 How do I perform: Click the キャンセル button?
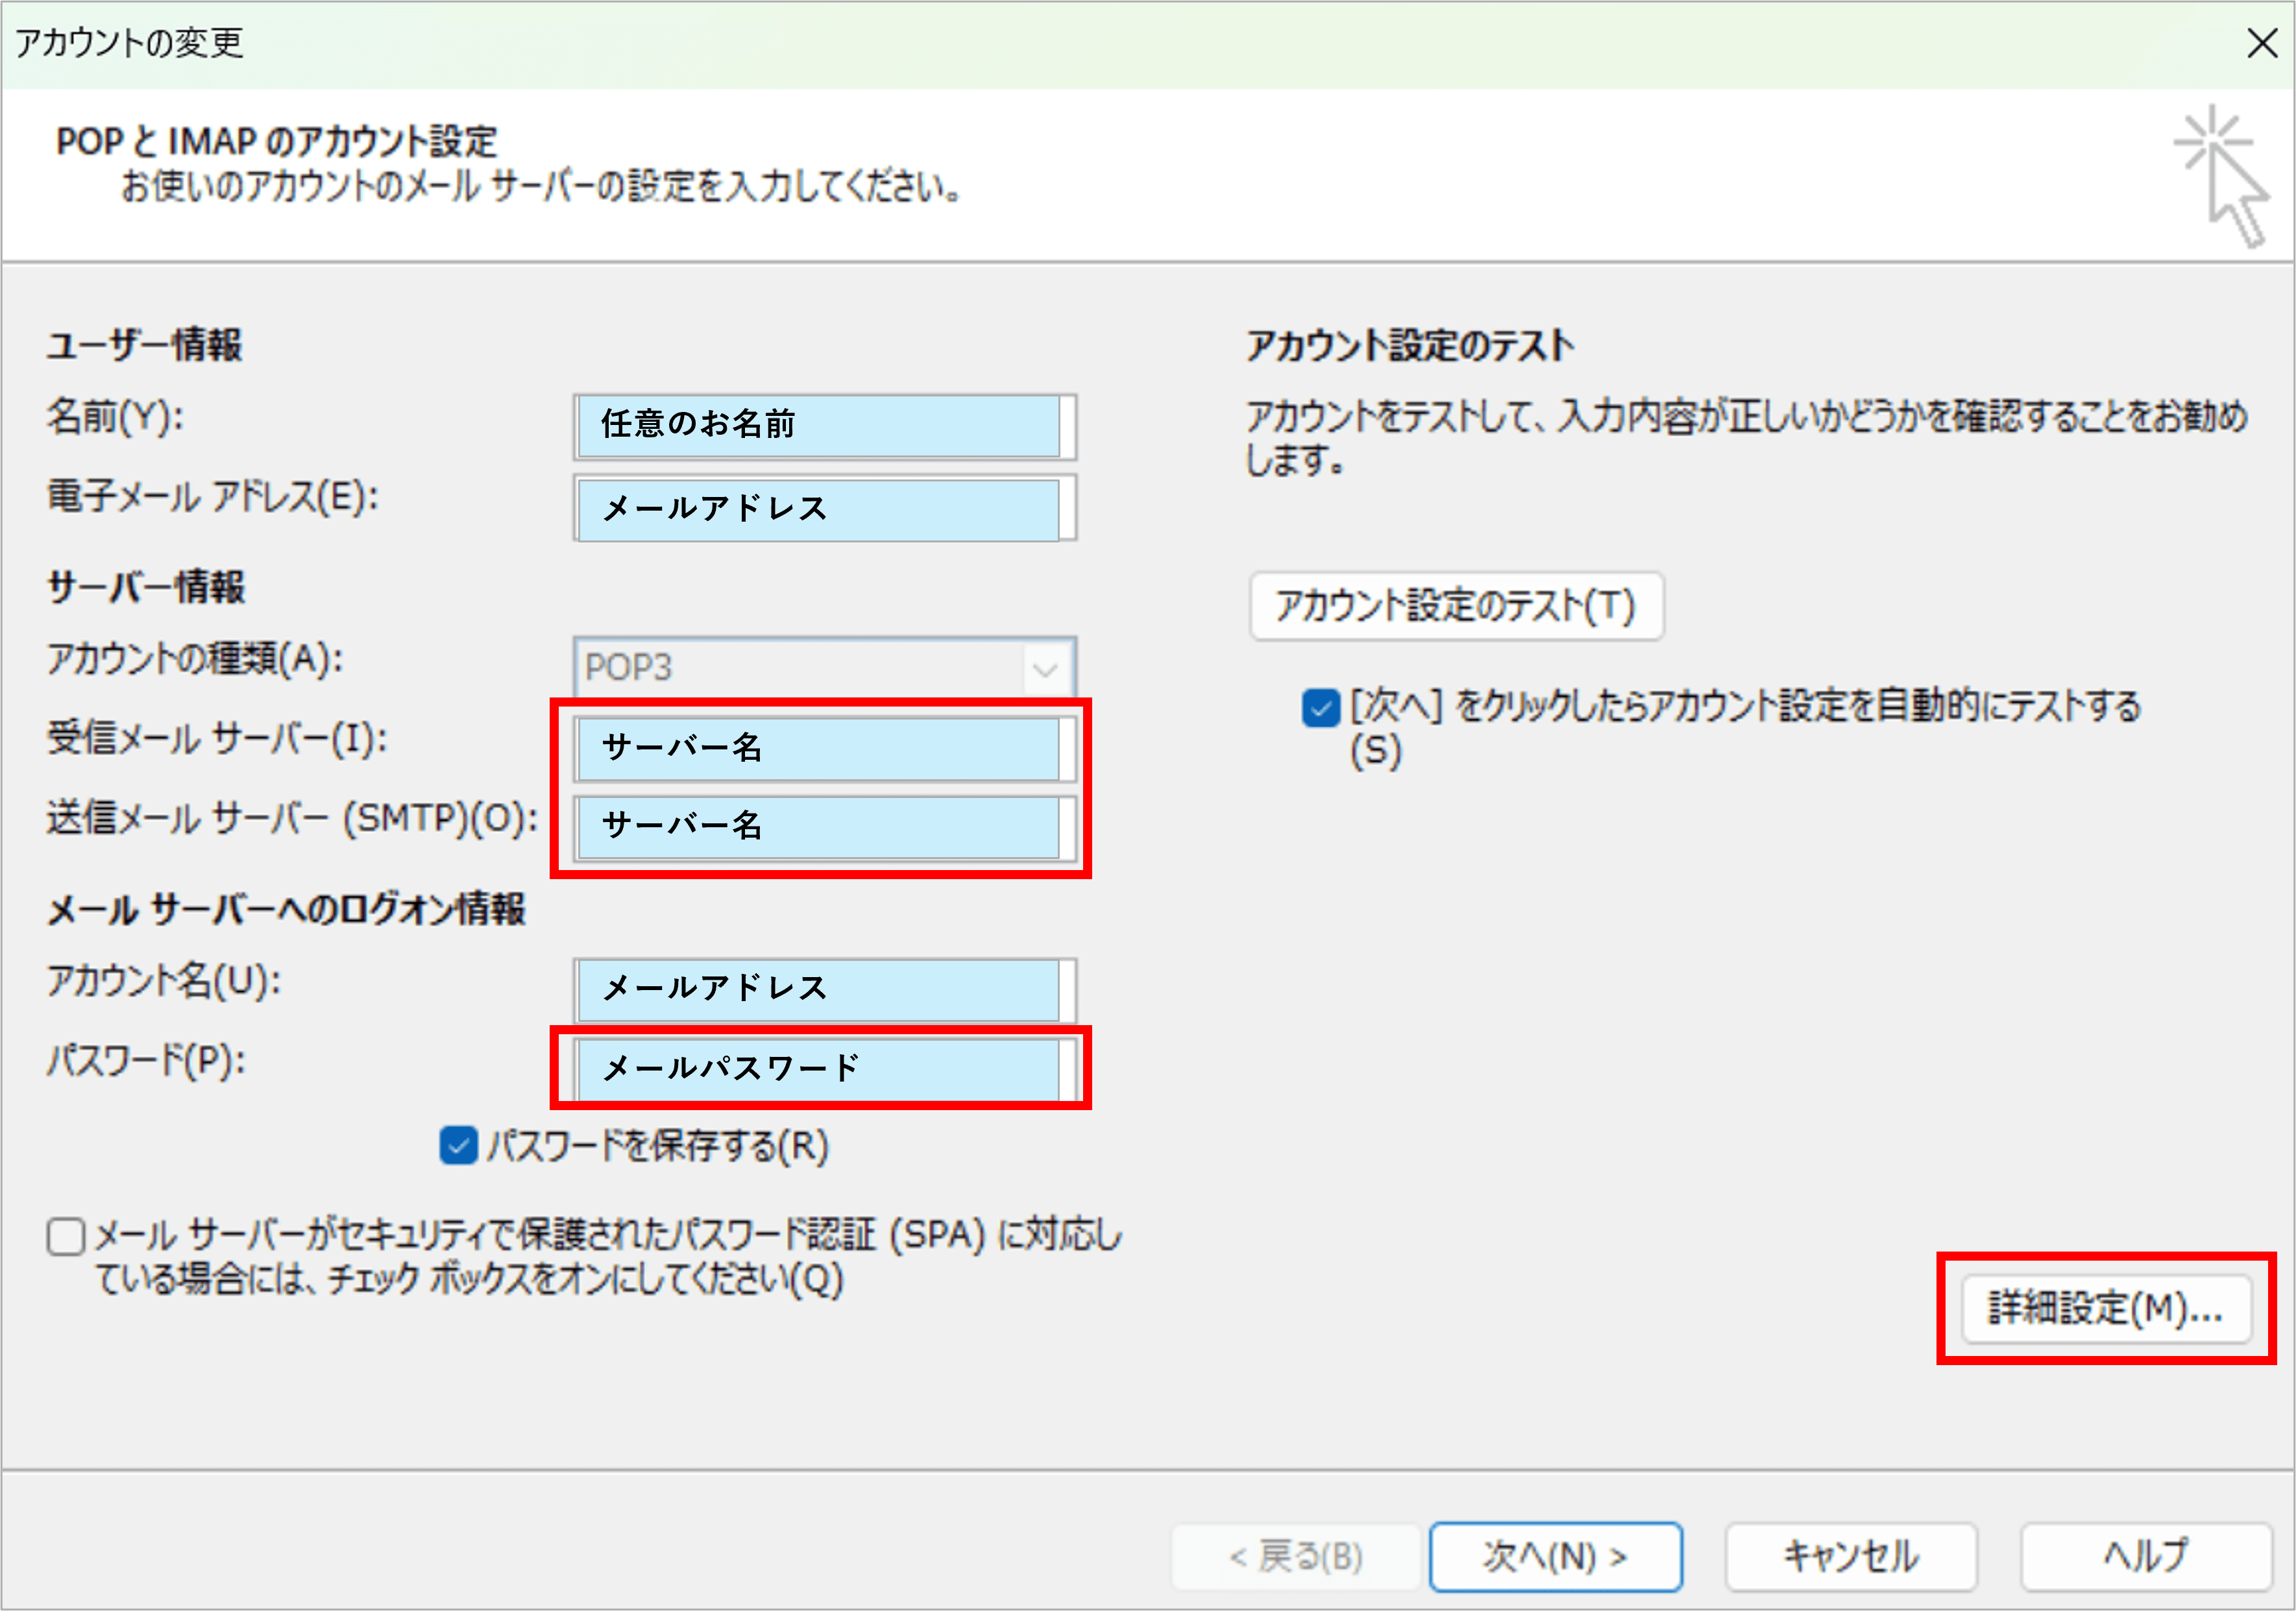(x=1851, y=1556)
